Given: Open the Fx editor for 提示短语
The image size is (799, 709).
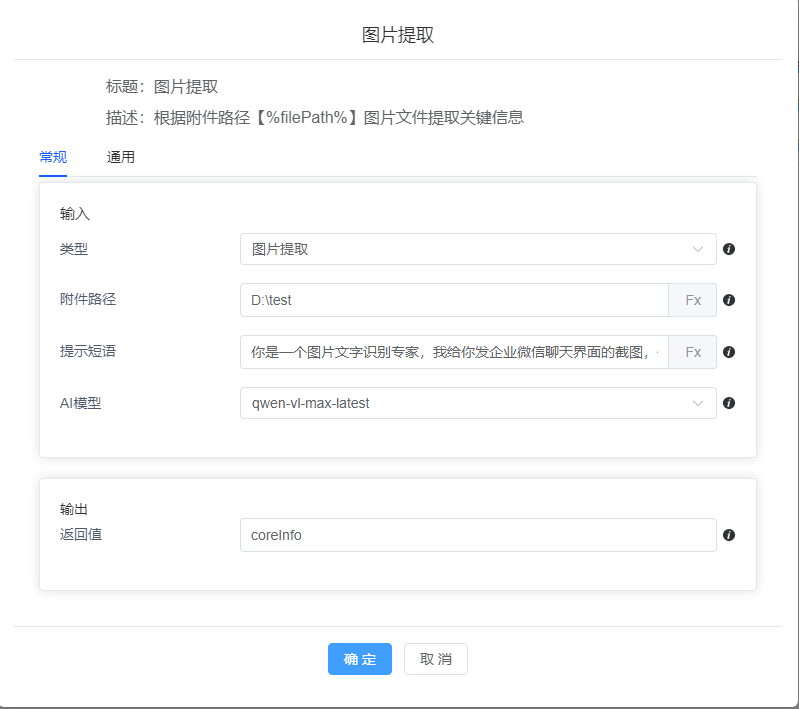Looking at the screenshot, I should click(692, 352).
